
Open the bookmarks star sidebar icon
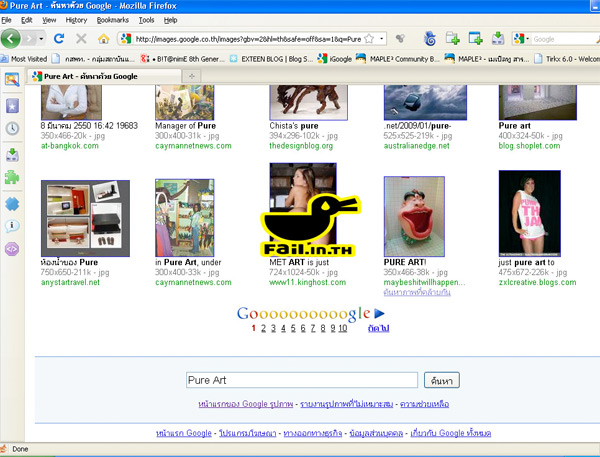click(12, 106)
